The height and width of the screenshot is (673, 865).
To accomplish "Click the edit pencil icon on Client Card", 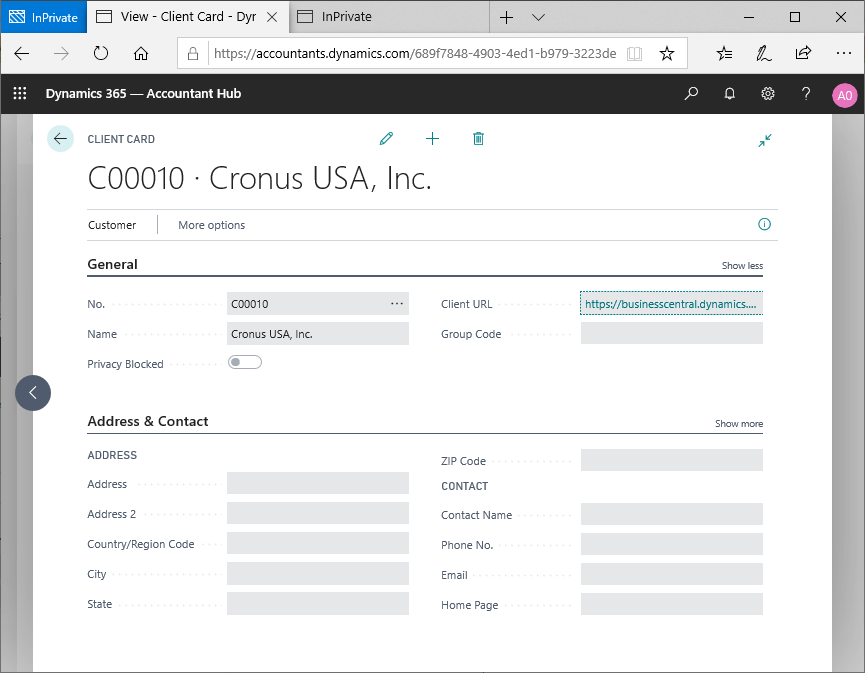I will 386,138.
